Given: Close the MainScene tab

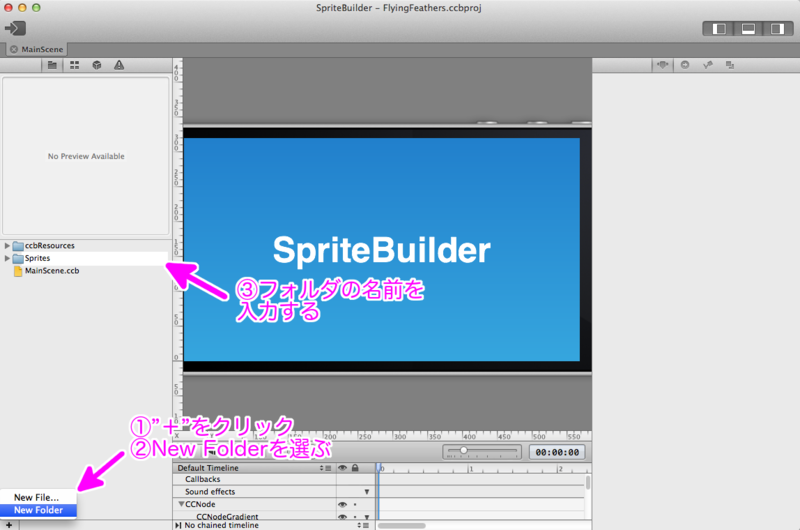Looking at the screenshot, I should 14,49.
